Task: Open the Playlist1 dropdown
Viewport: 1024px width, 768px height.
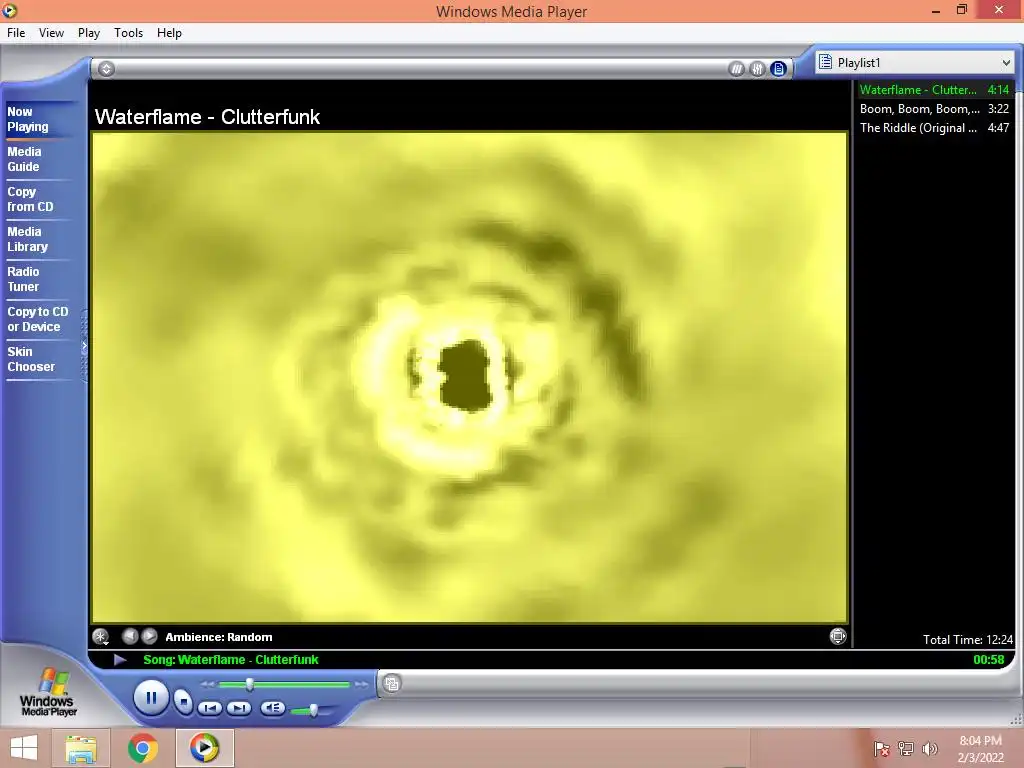Action: 915,63
